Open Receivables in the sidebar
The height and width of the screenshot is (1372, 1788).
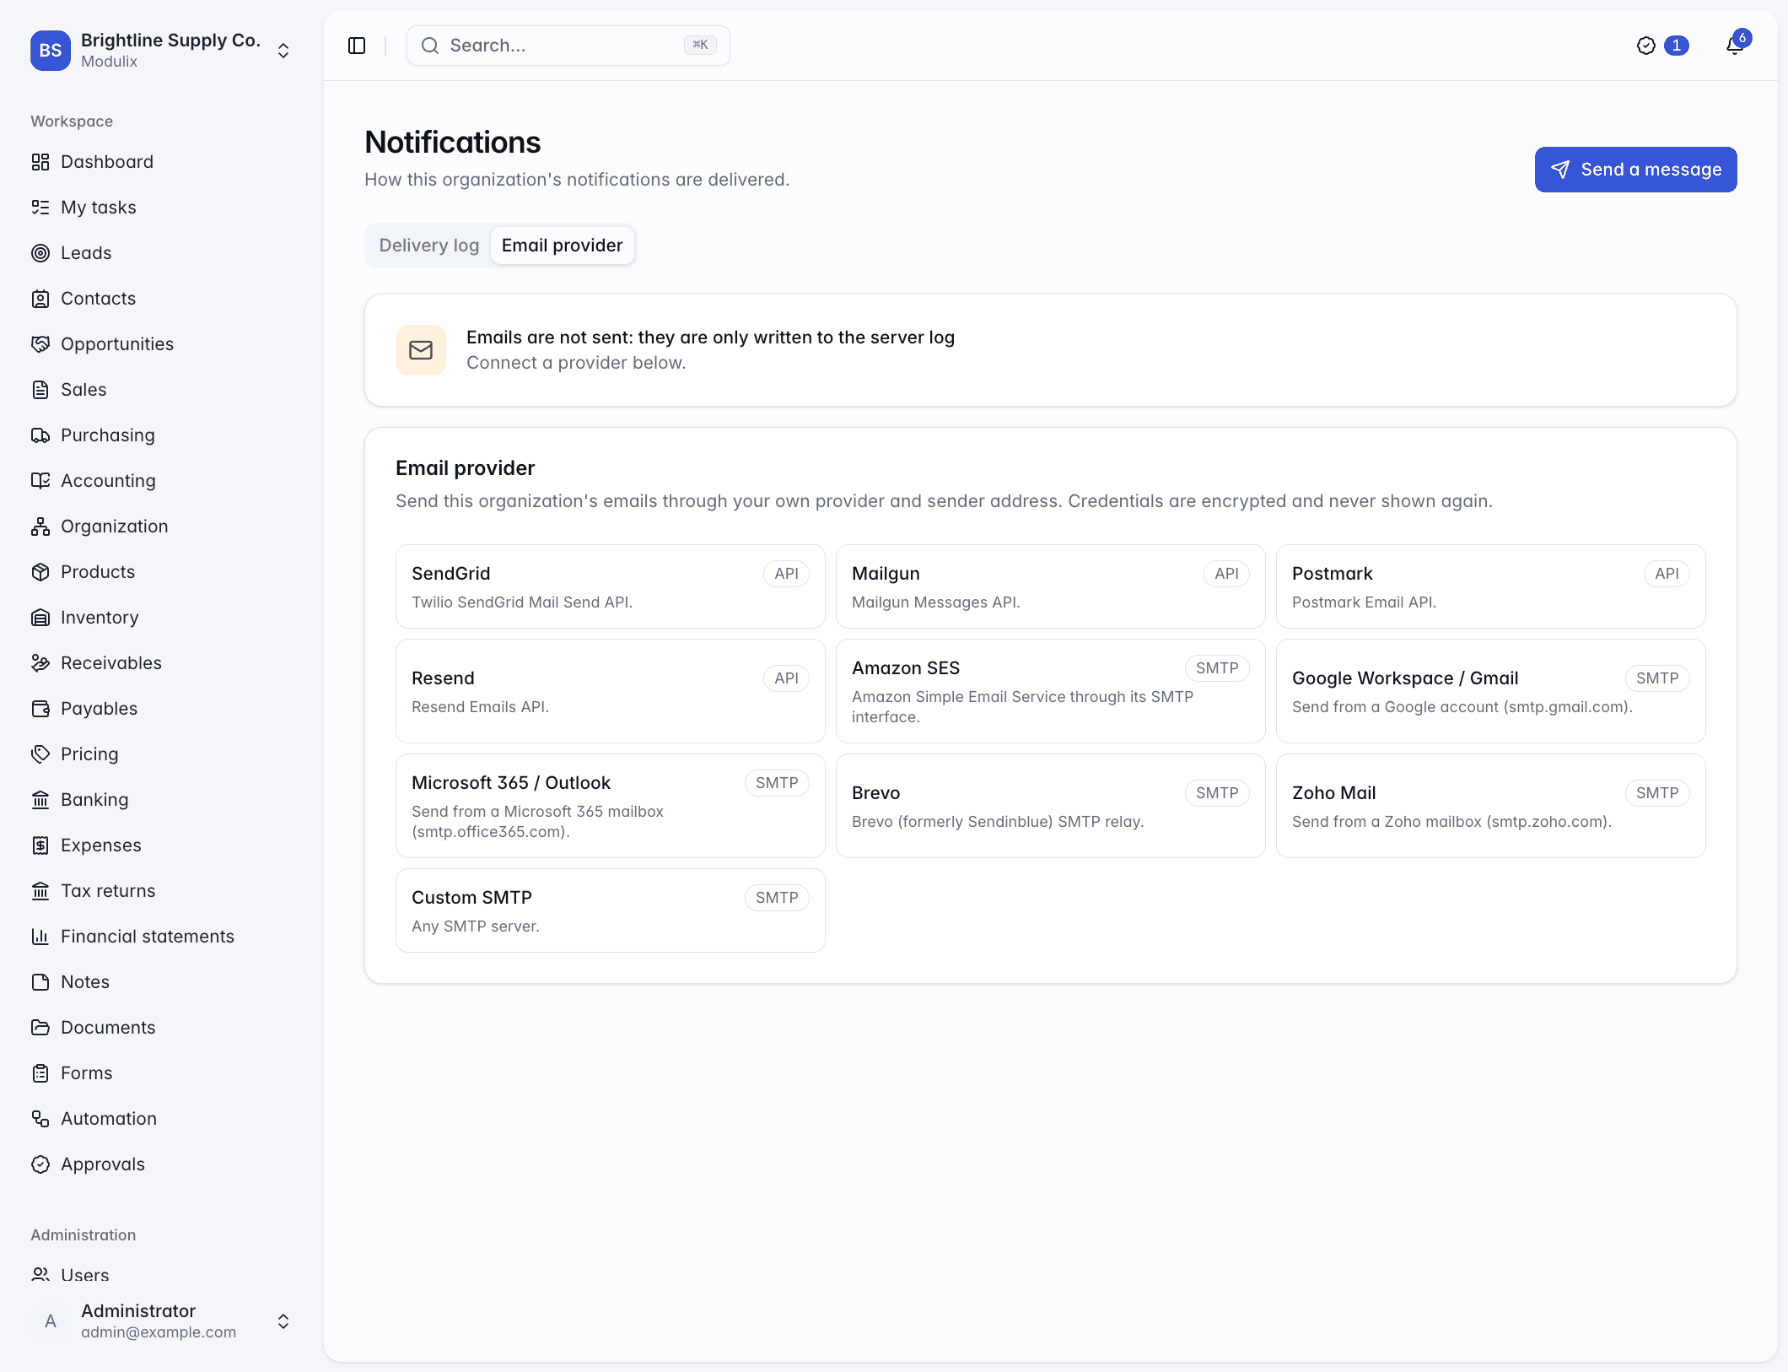tap(162, 663)
